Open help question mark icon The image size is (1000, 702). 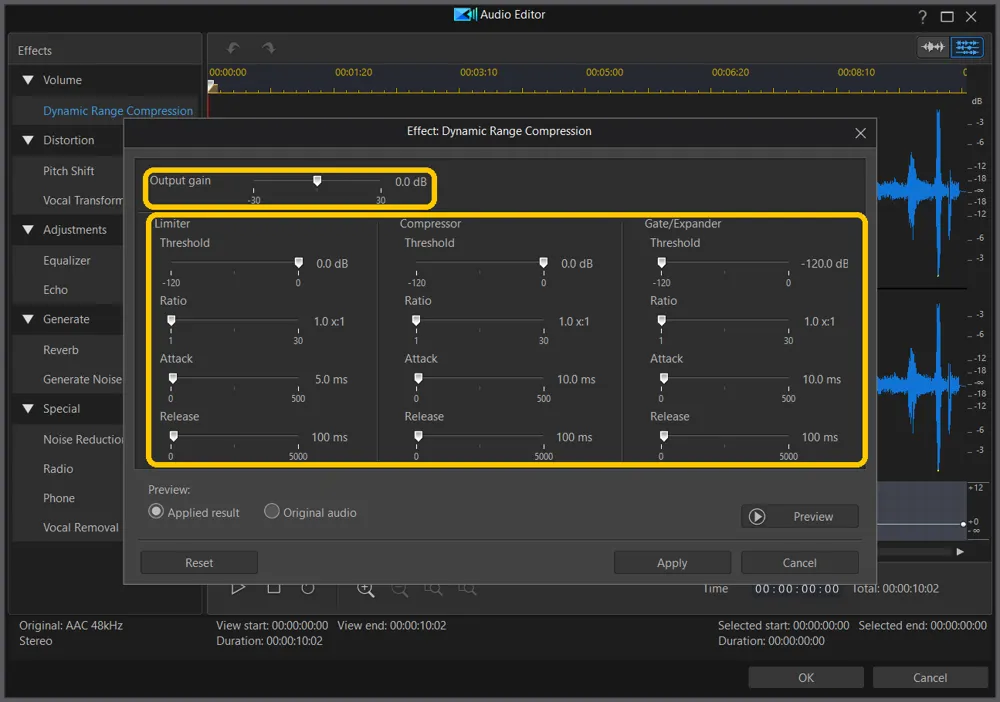[922, 17]
